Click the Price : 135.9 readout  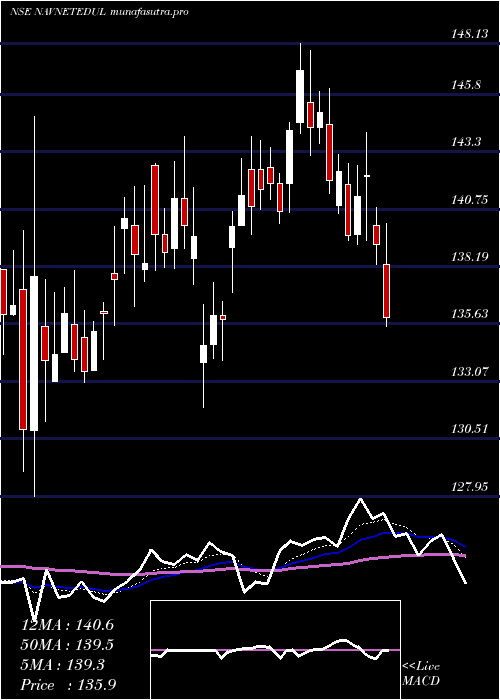69,685
